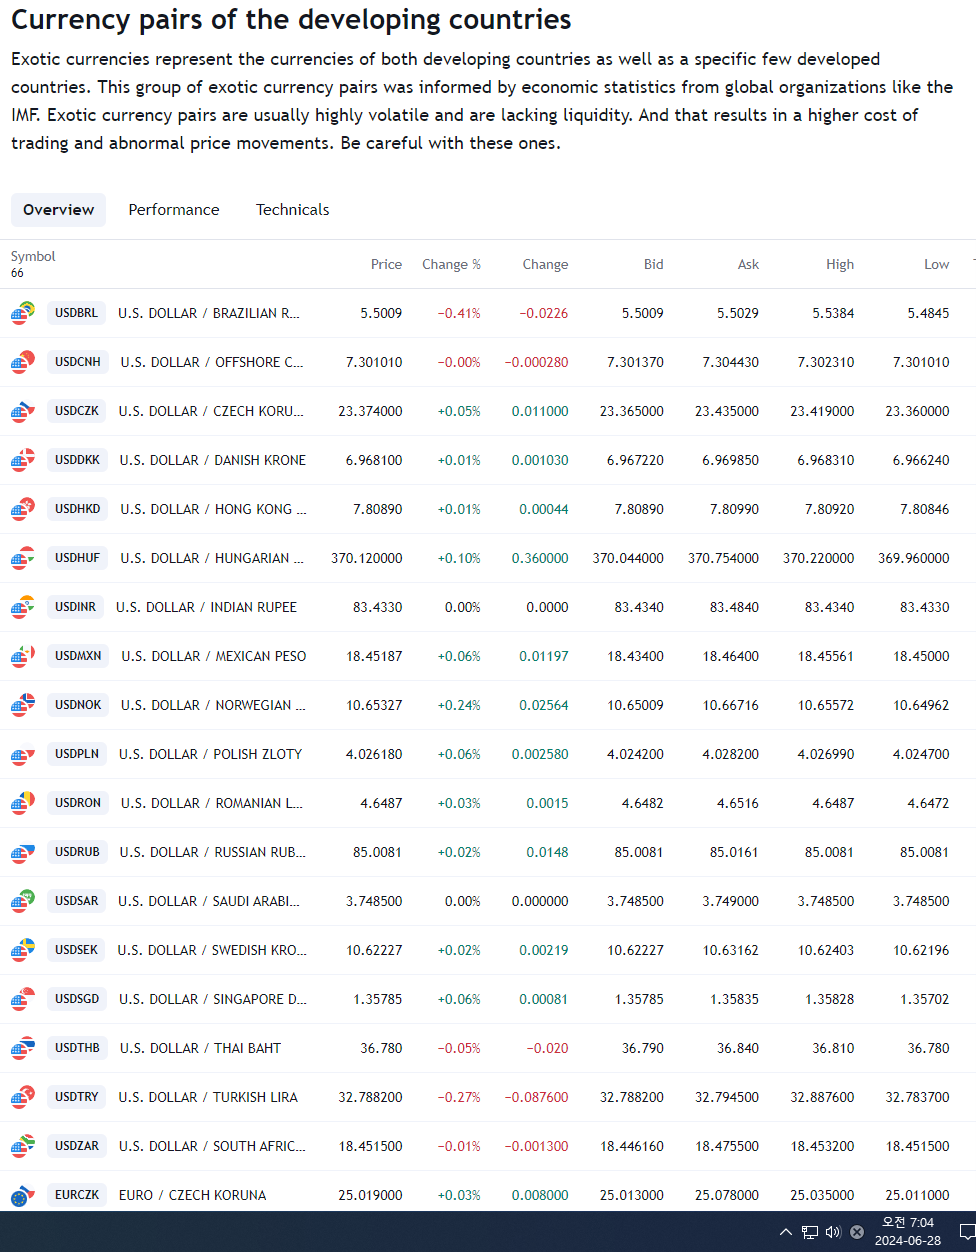Click the USDSGD currency pair flag icon

pos(23,999)
